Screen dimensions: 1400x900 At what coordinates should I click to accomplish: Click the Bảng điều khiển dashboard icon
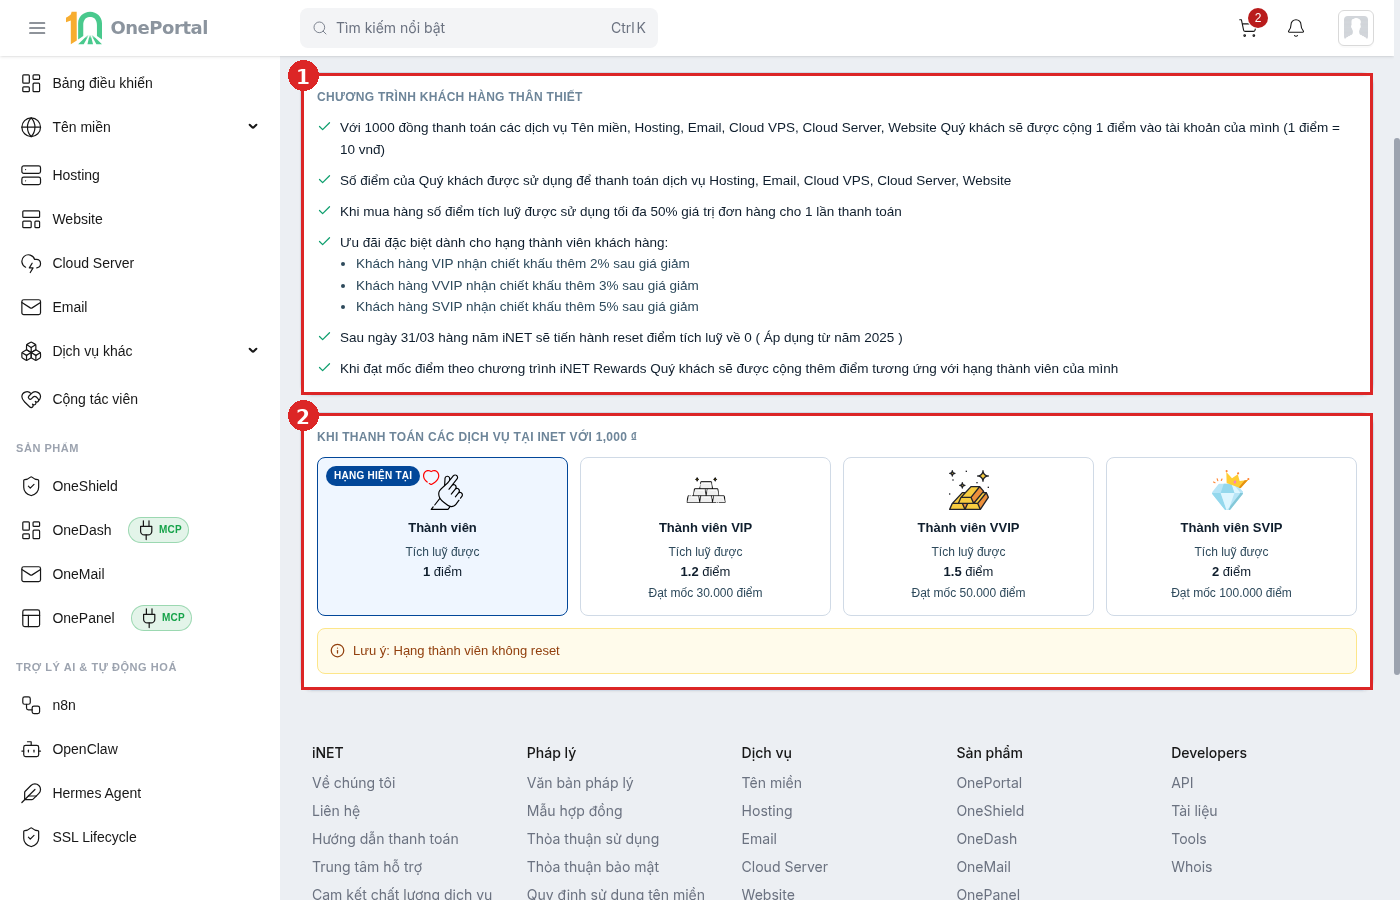click(31, 83)
